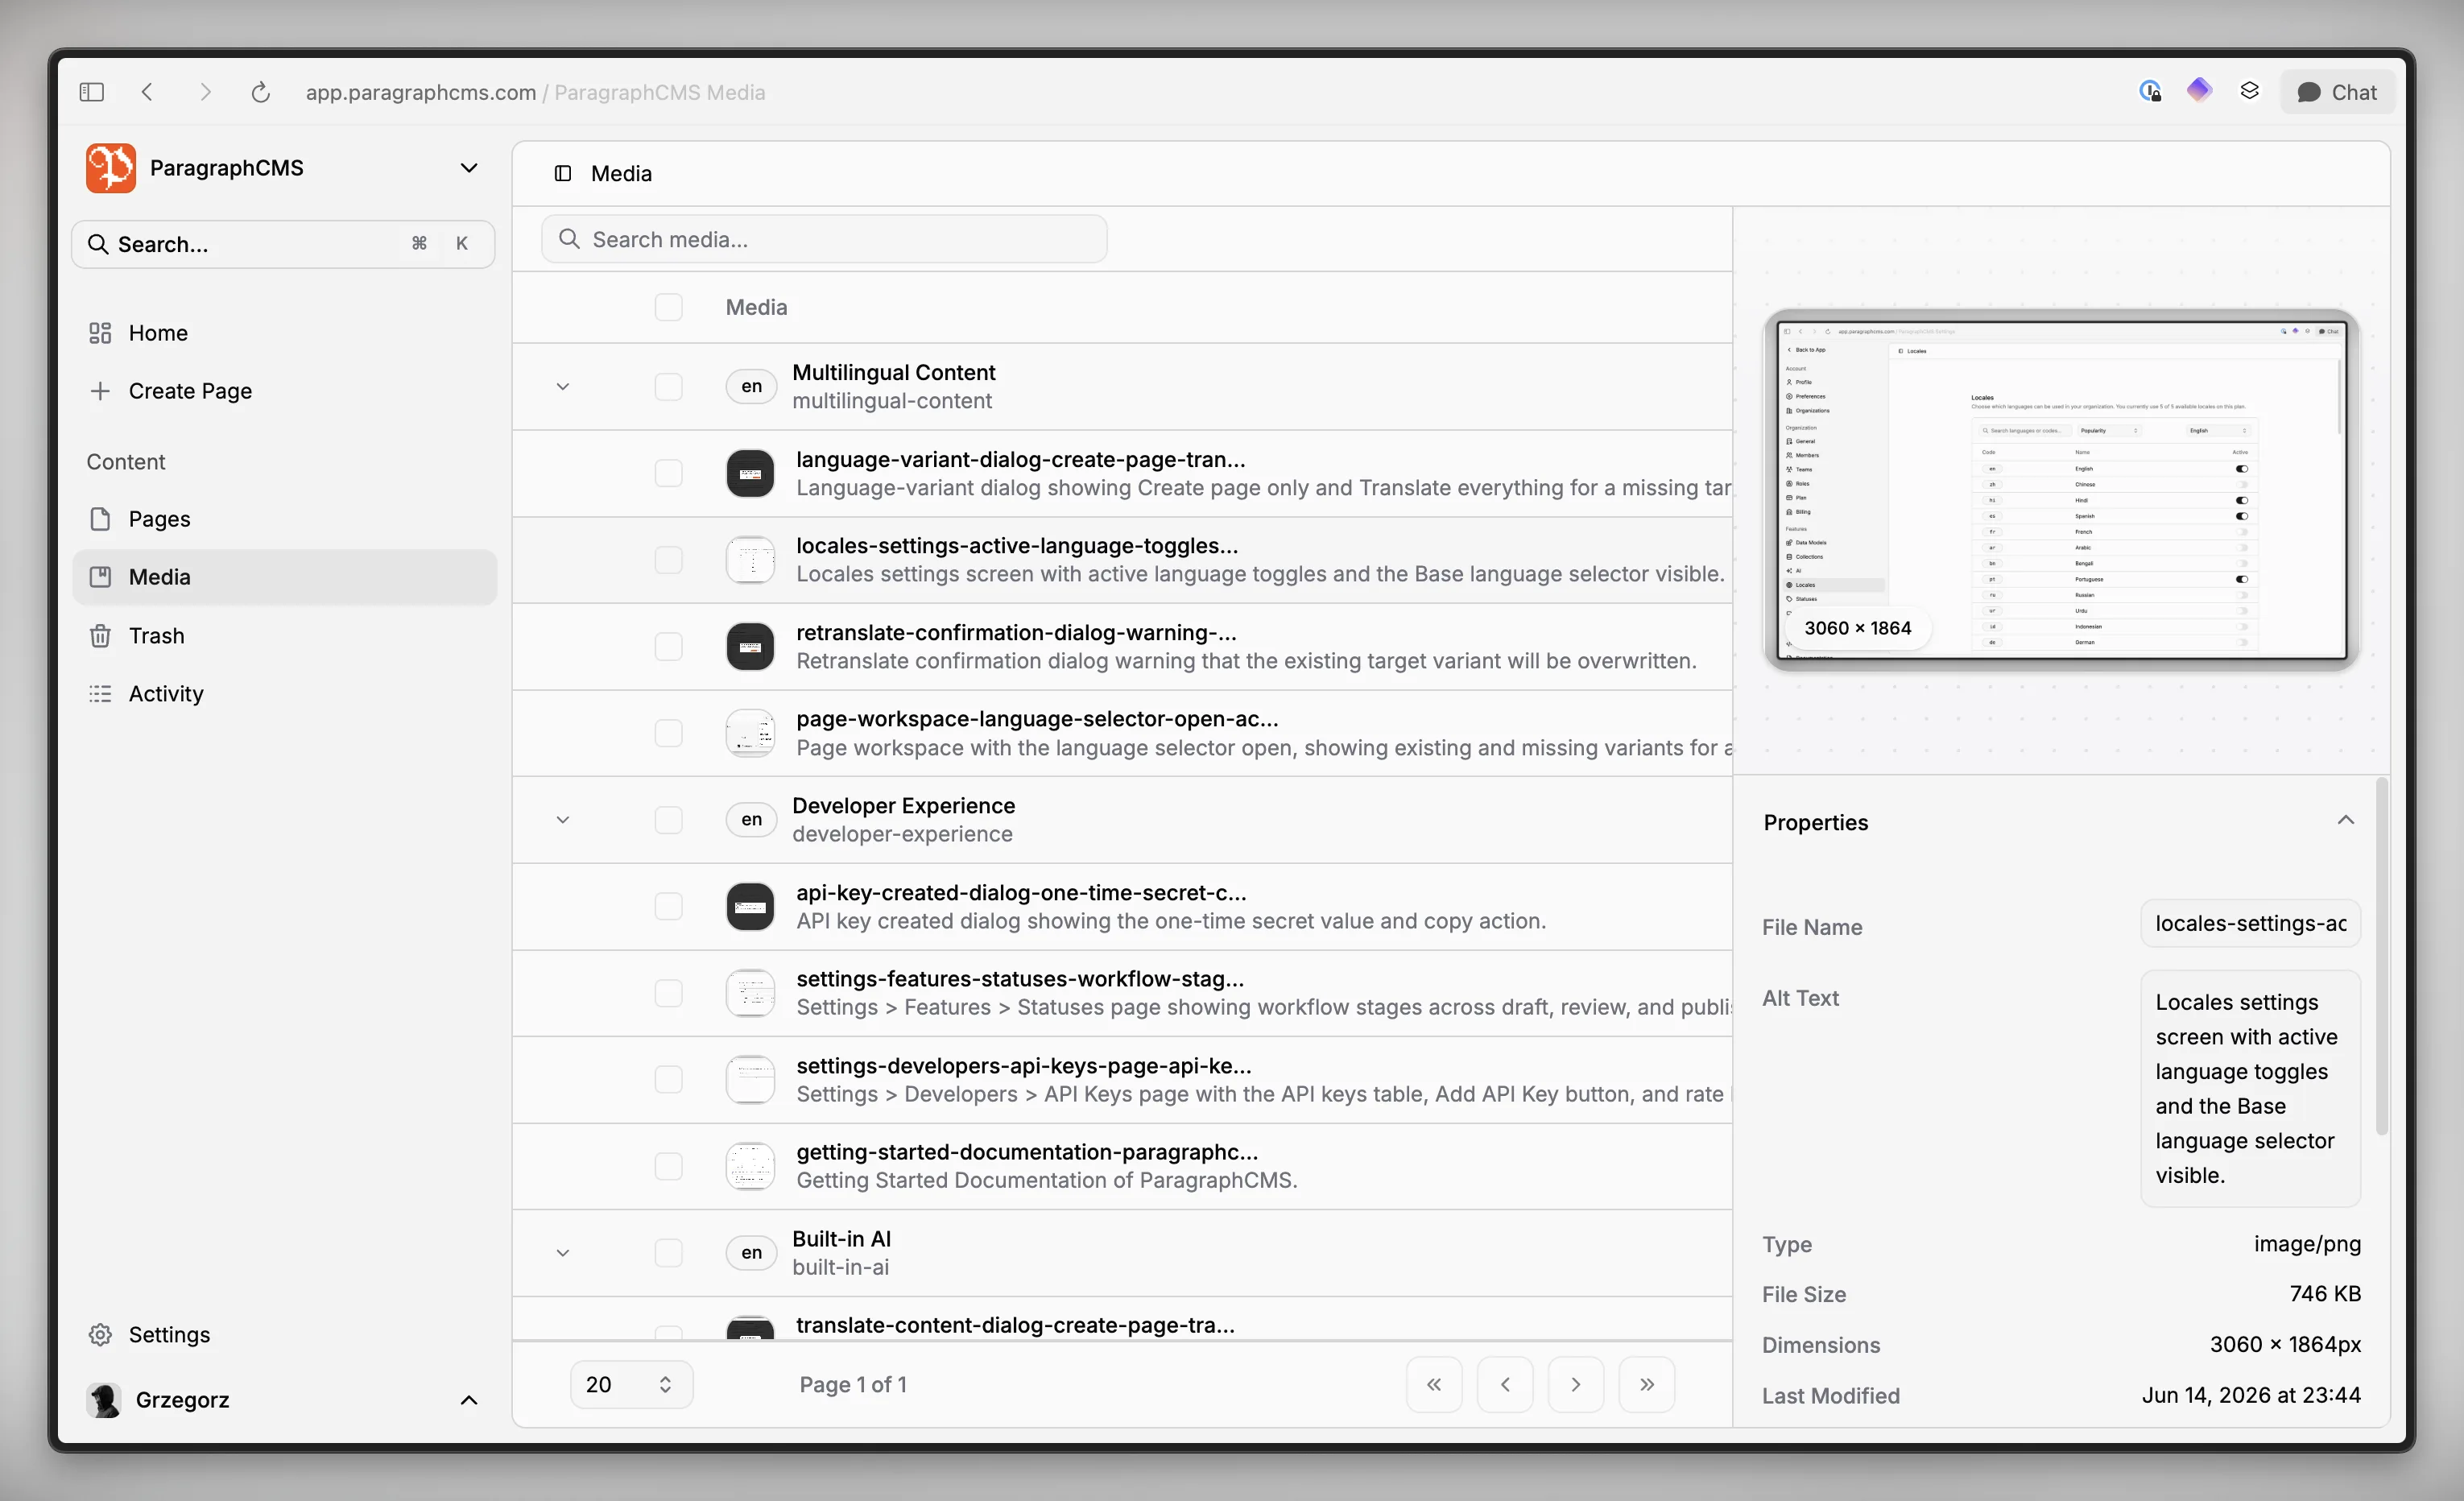Go forward with the browser forward arrow
This screenshot has width=2464, height=1501.
[205, 92]
